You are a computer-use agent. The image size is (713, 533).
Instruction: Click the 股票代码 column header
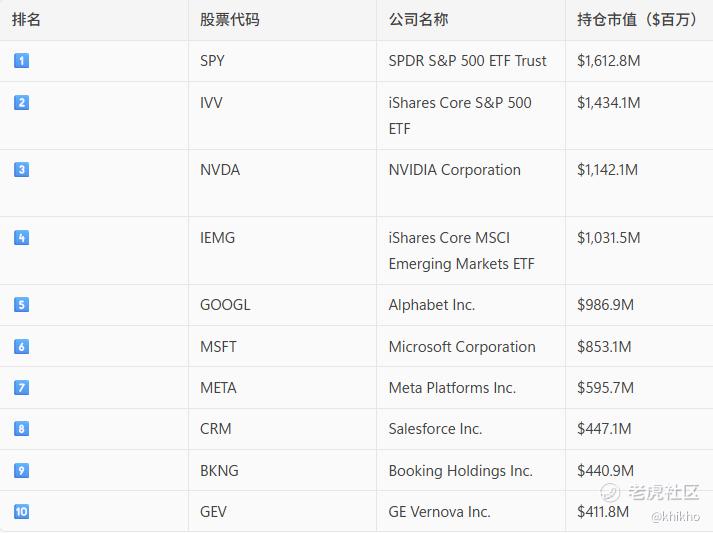click(229, 19)
